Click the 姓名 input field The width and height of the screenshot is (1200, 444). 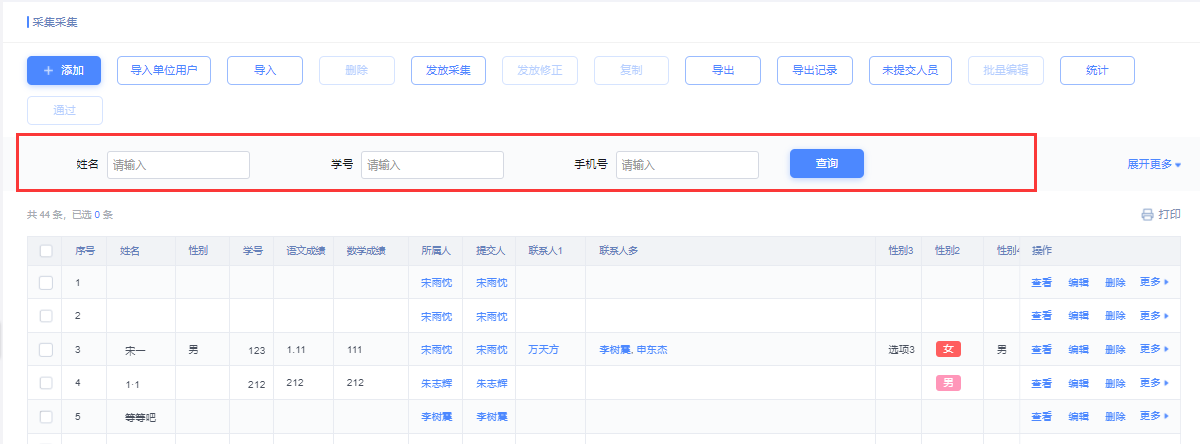click(178, 165)
